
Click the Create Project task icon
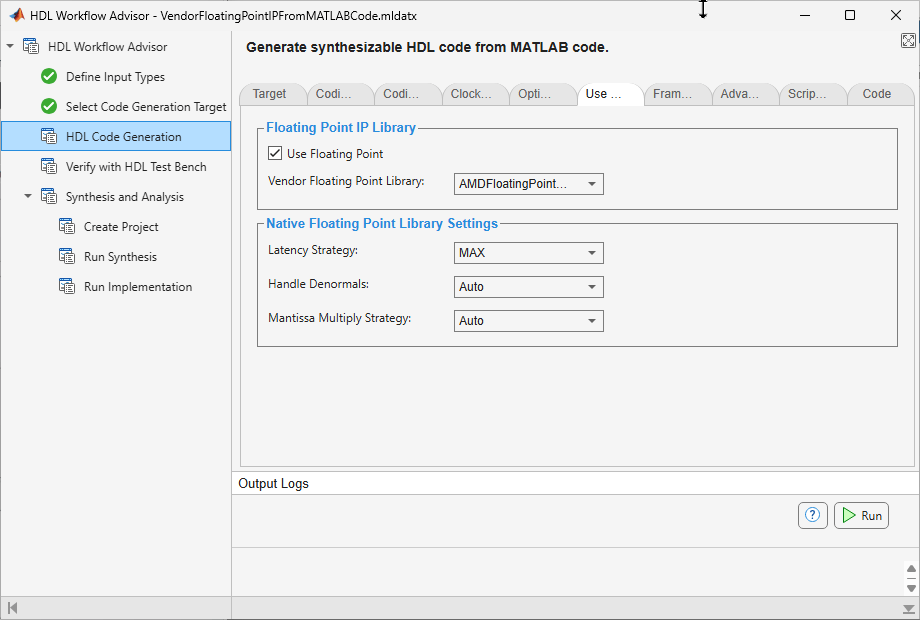click(x=67, y=226)
